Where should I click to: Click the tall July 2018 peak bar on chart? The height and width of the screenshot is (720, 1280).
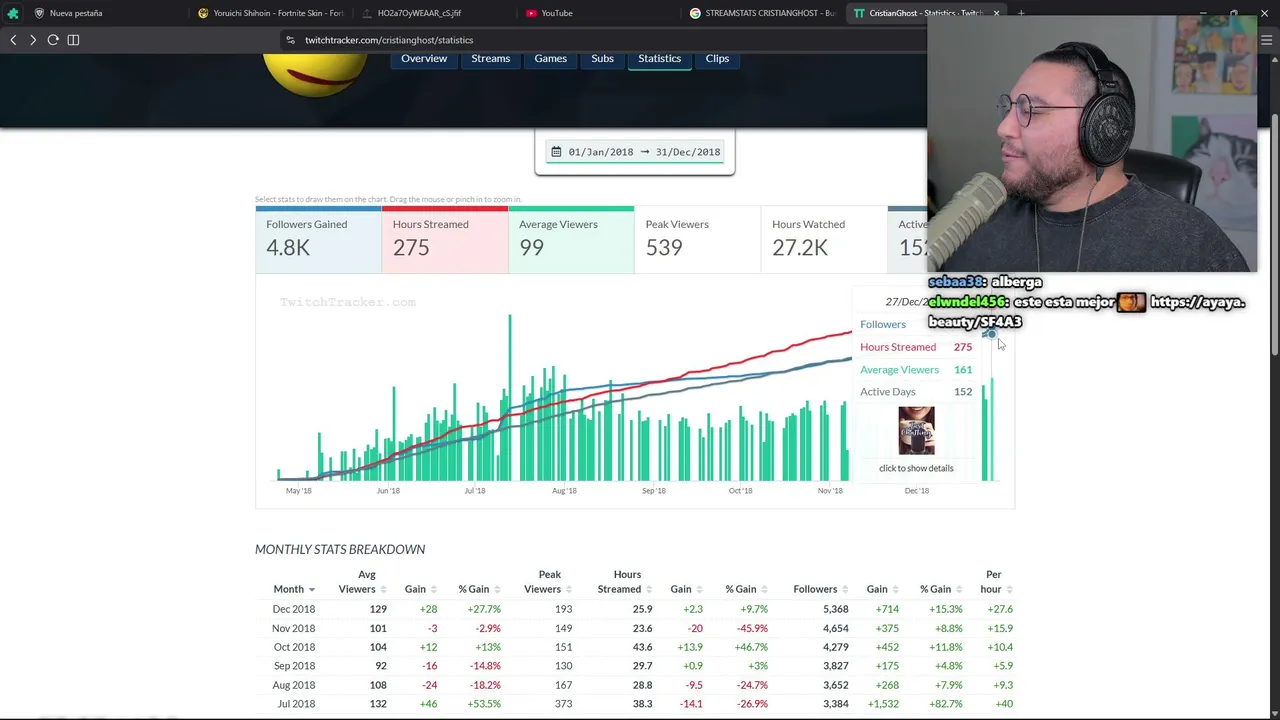(x=509, y=398)
